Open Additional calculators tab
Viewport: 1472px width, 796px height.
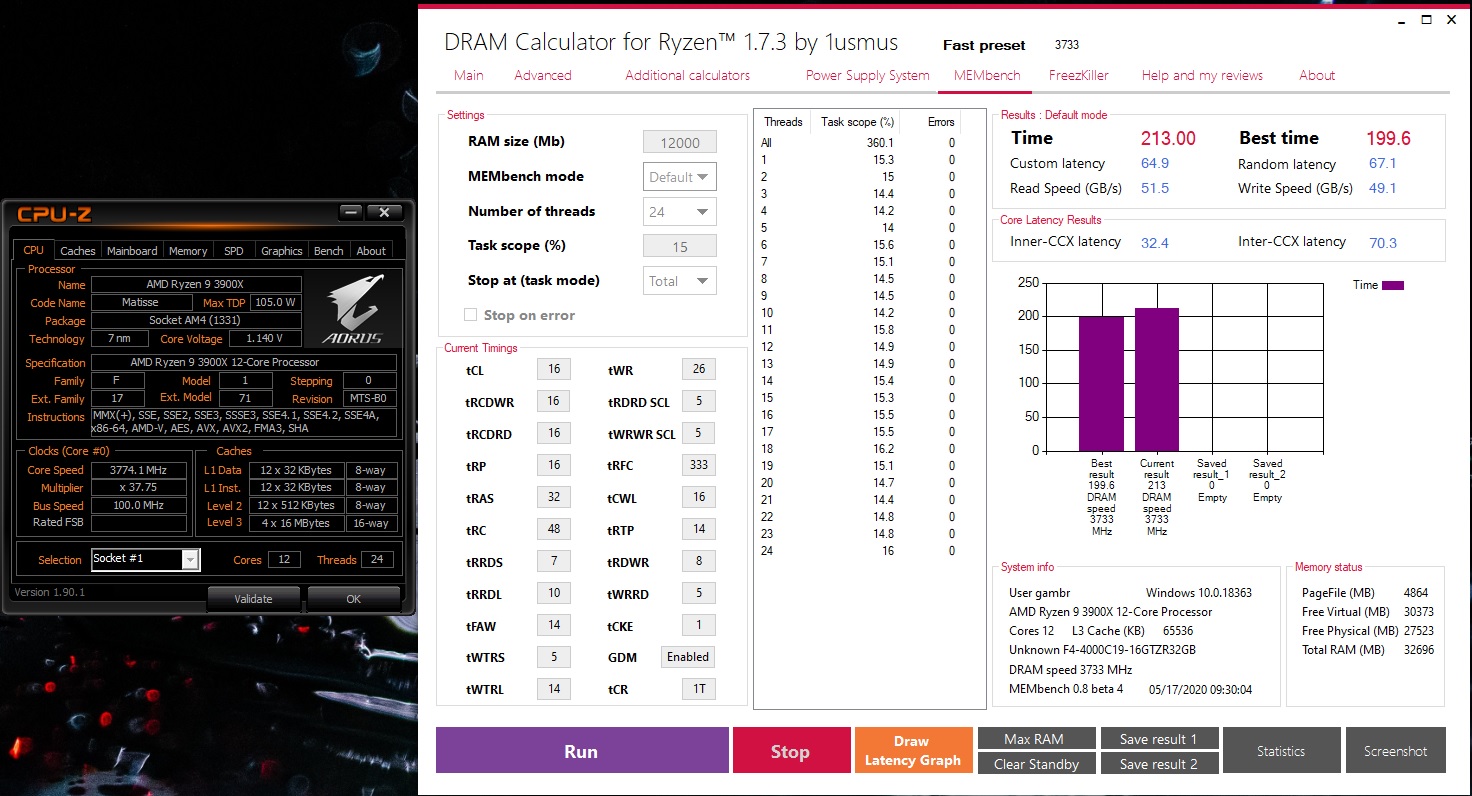[687, 75]
